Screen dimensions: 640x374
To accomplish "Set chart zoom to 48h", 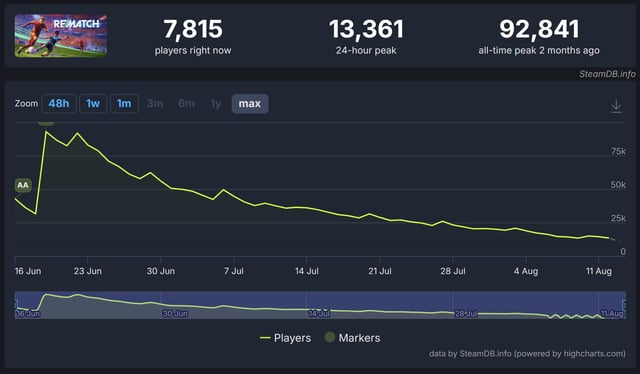I will (x=59, y=104).
